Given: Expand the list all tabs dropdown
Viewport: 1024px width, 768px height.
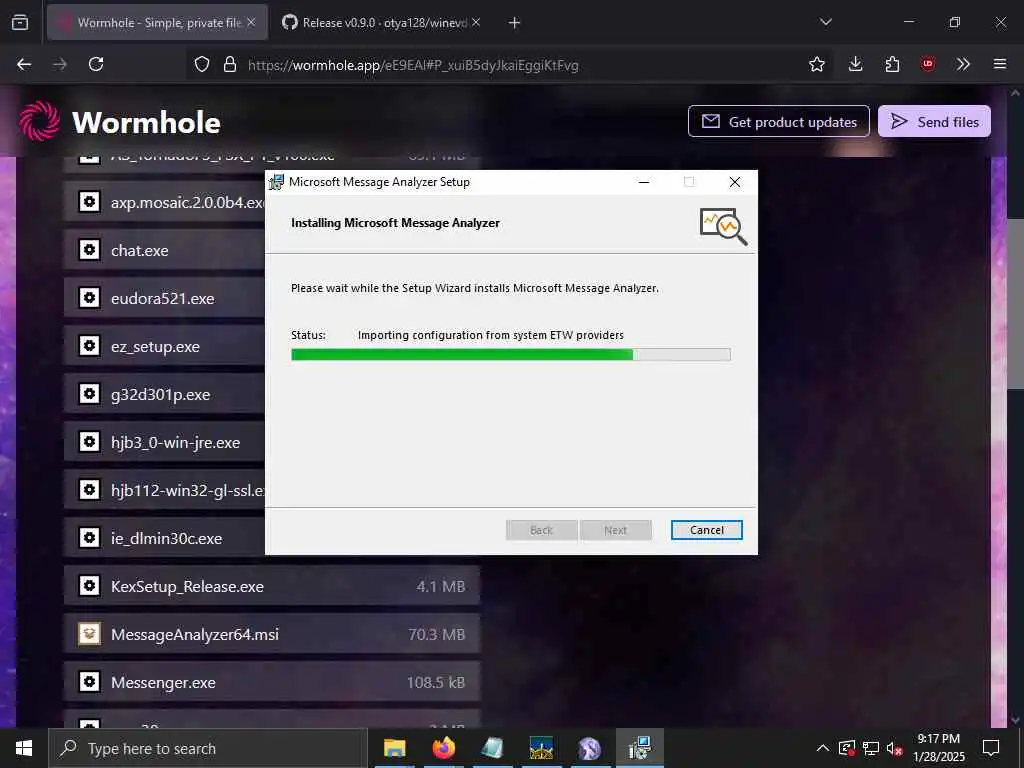Looking at the screenshot, I should [x=826, y=22].
